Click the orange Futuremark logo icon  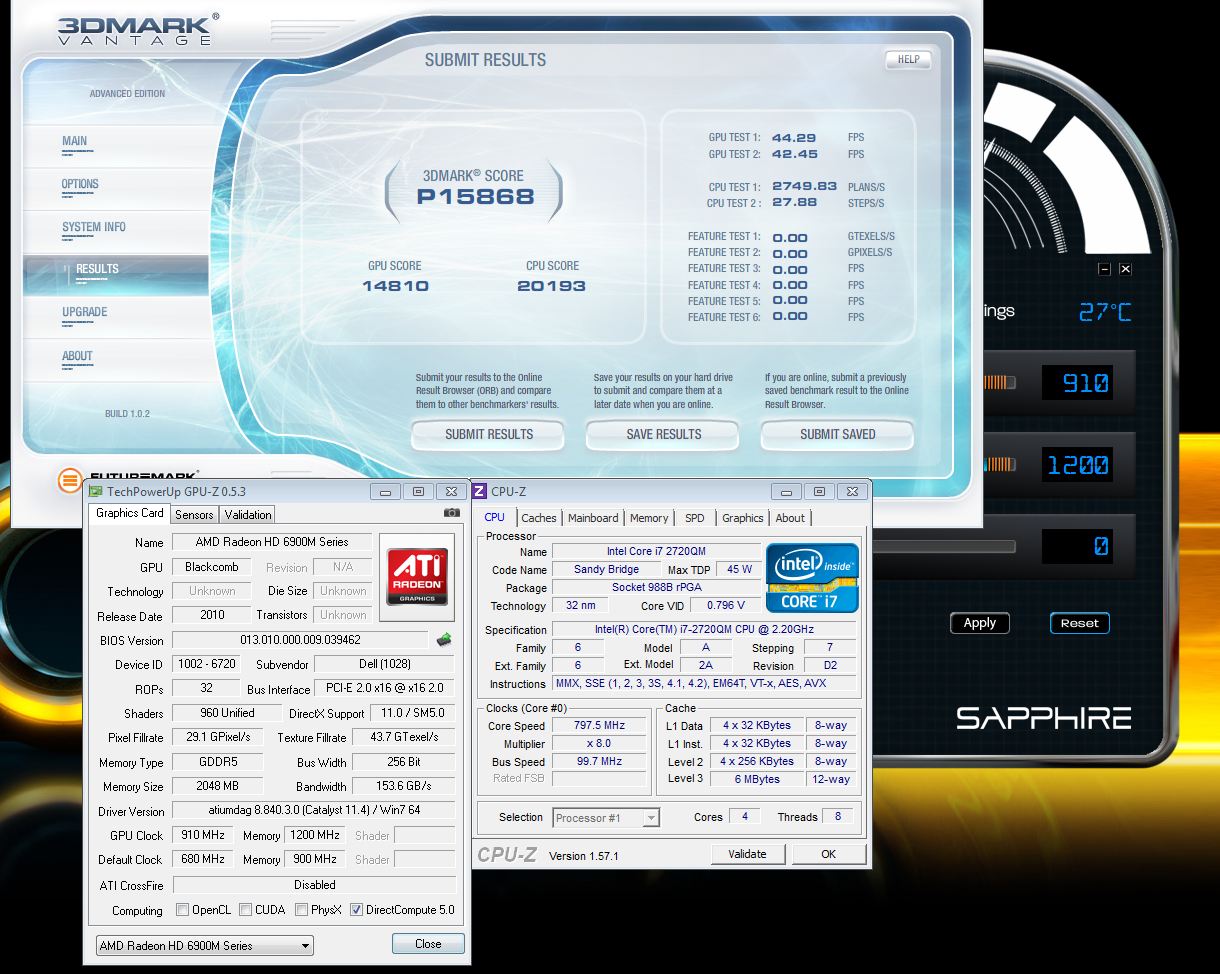point(69,480)
